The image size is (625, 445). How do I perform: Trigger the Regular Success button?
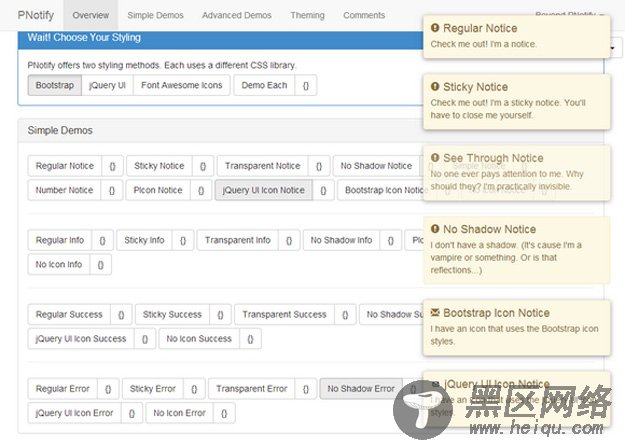[69, 315]
